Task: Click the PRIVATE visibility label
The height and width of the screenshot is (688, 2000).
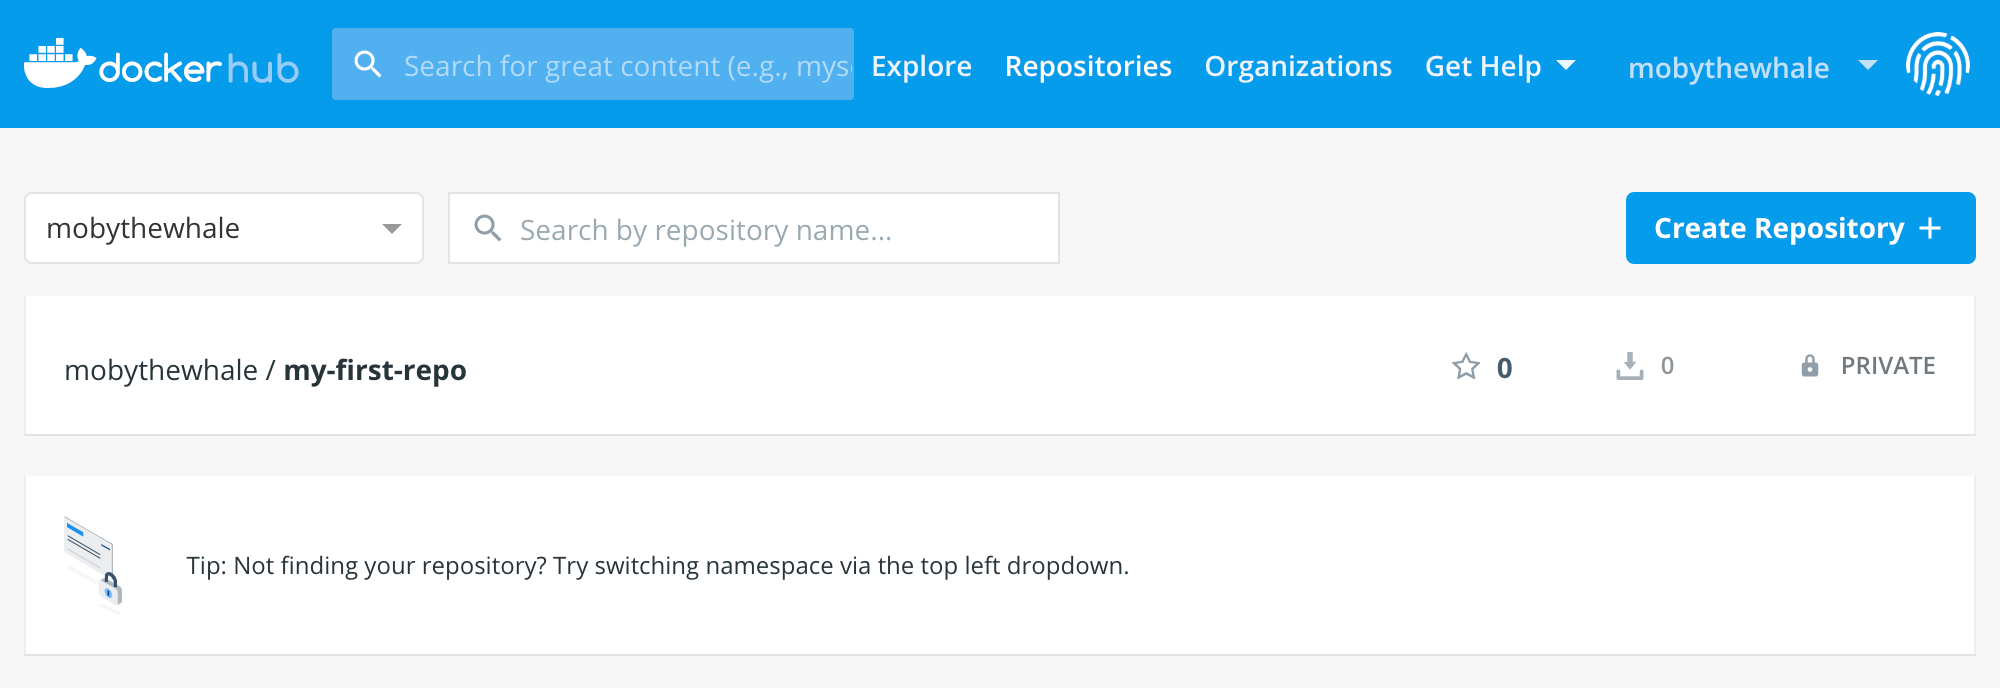Action: tap(1885, 366)
